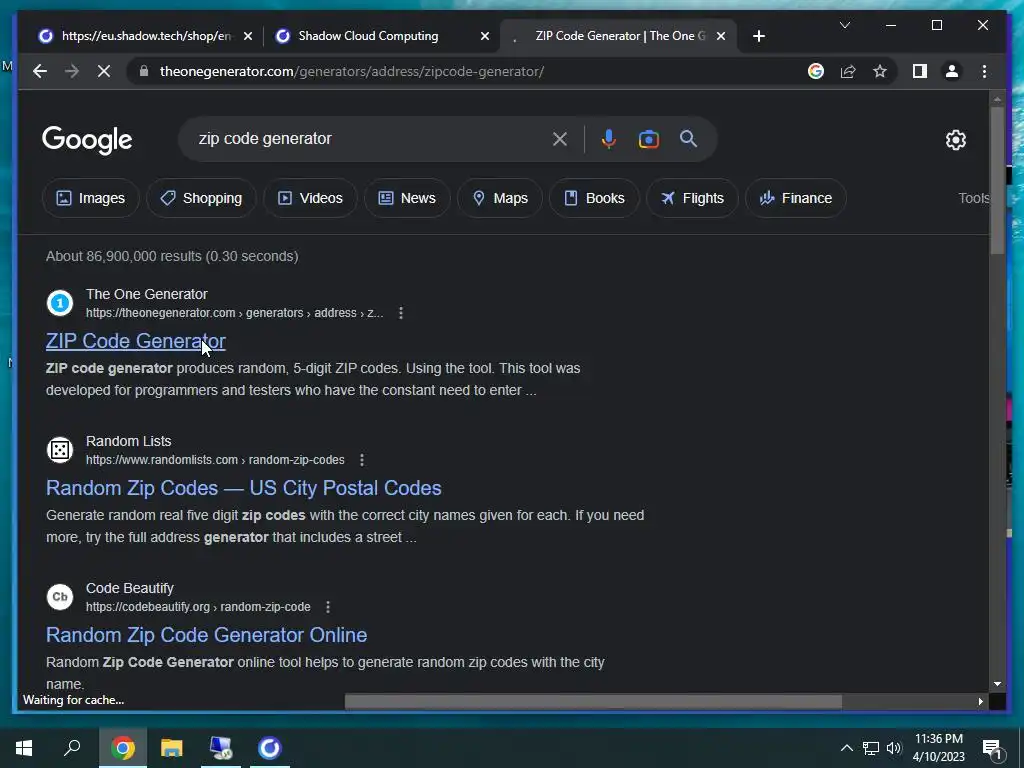Click the Chrome taskbar icon
The height and width of the screenshot is (768, 1024).
(x=123, y=748)
